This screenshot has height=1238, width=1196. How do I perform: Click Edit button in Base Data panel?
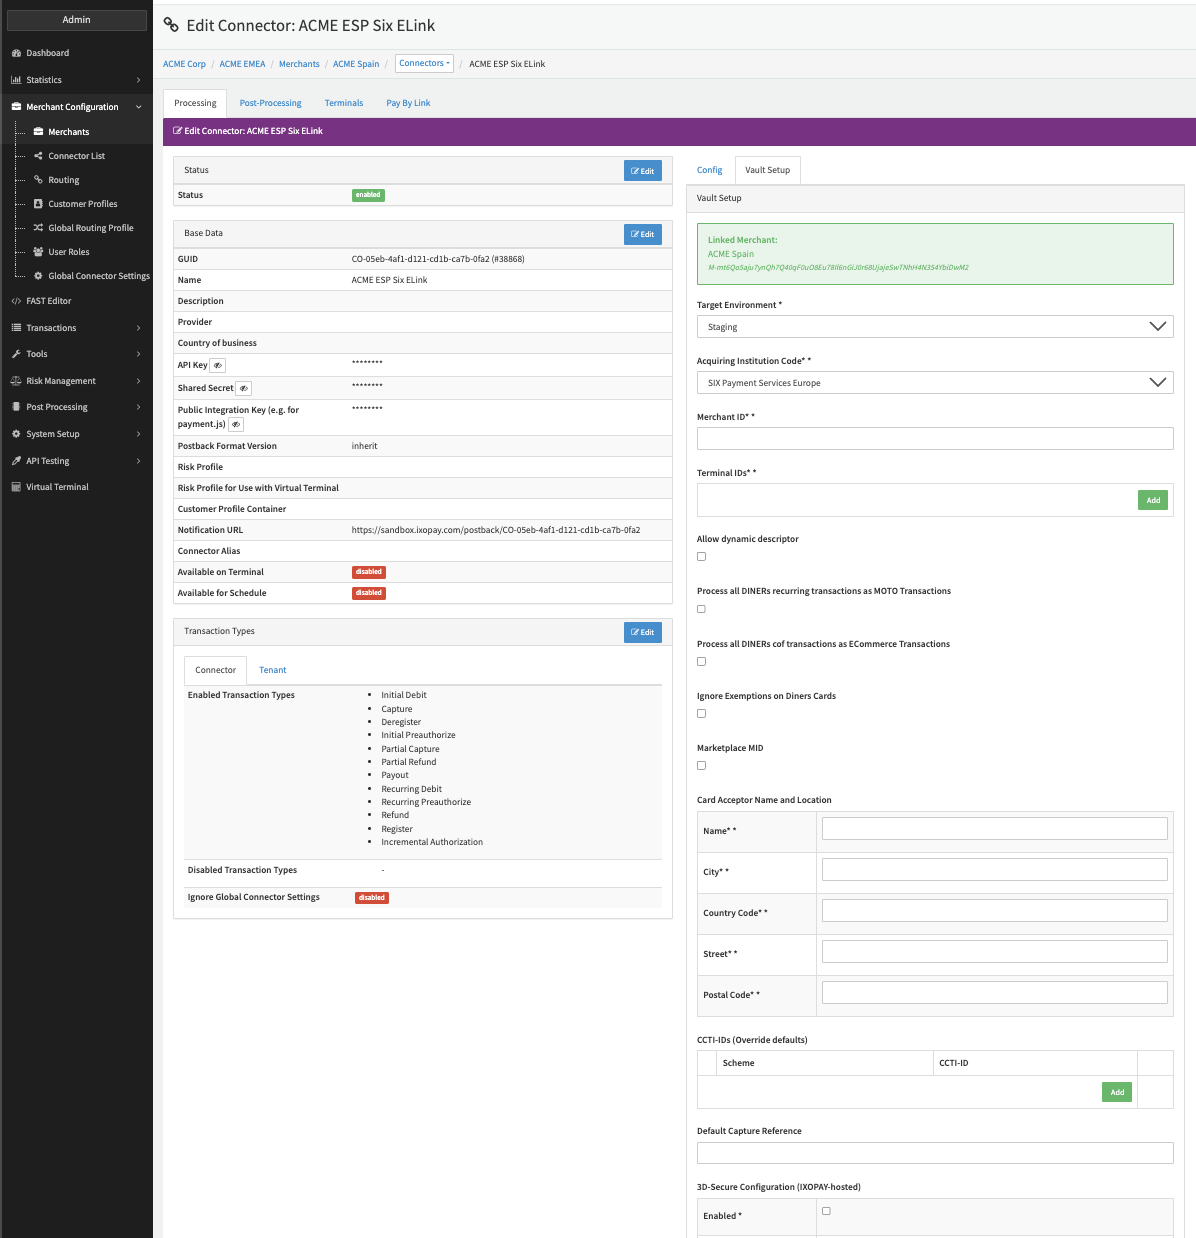(642, 234)
